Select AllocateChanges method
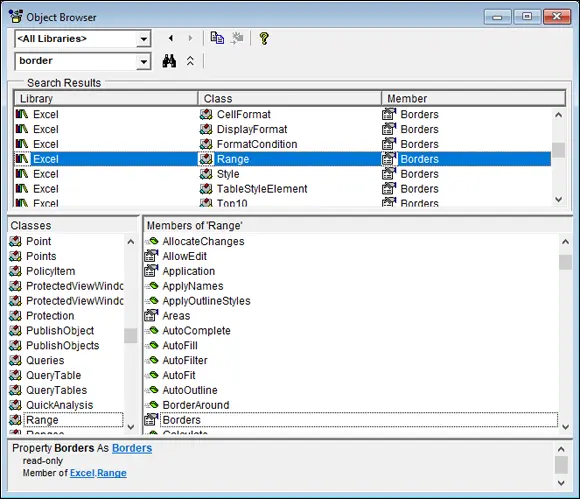The width and height of the screenshot is (580, 499). tap(203, 241)
